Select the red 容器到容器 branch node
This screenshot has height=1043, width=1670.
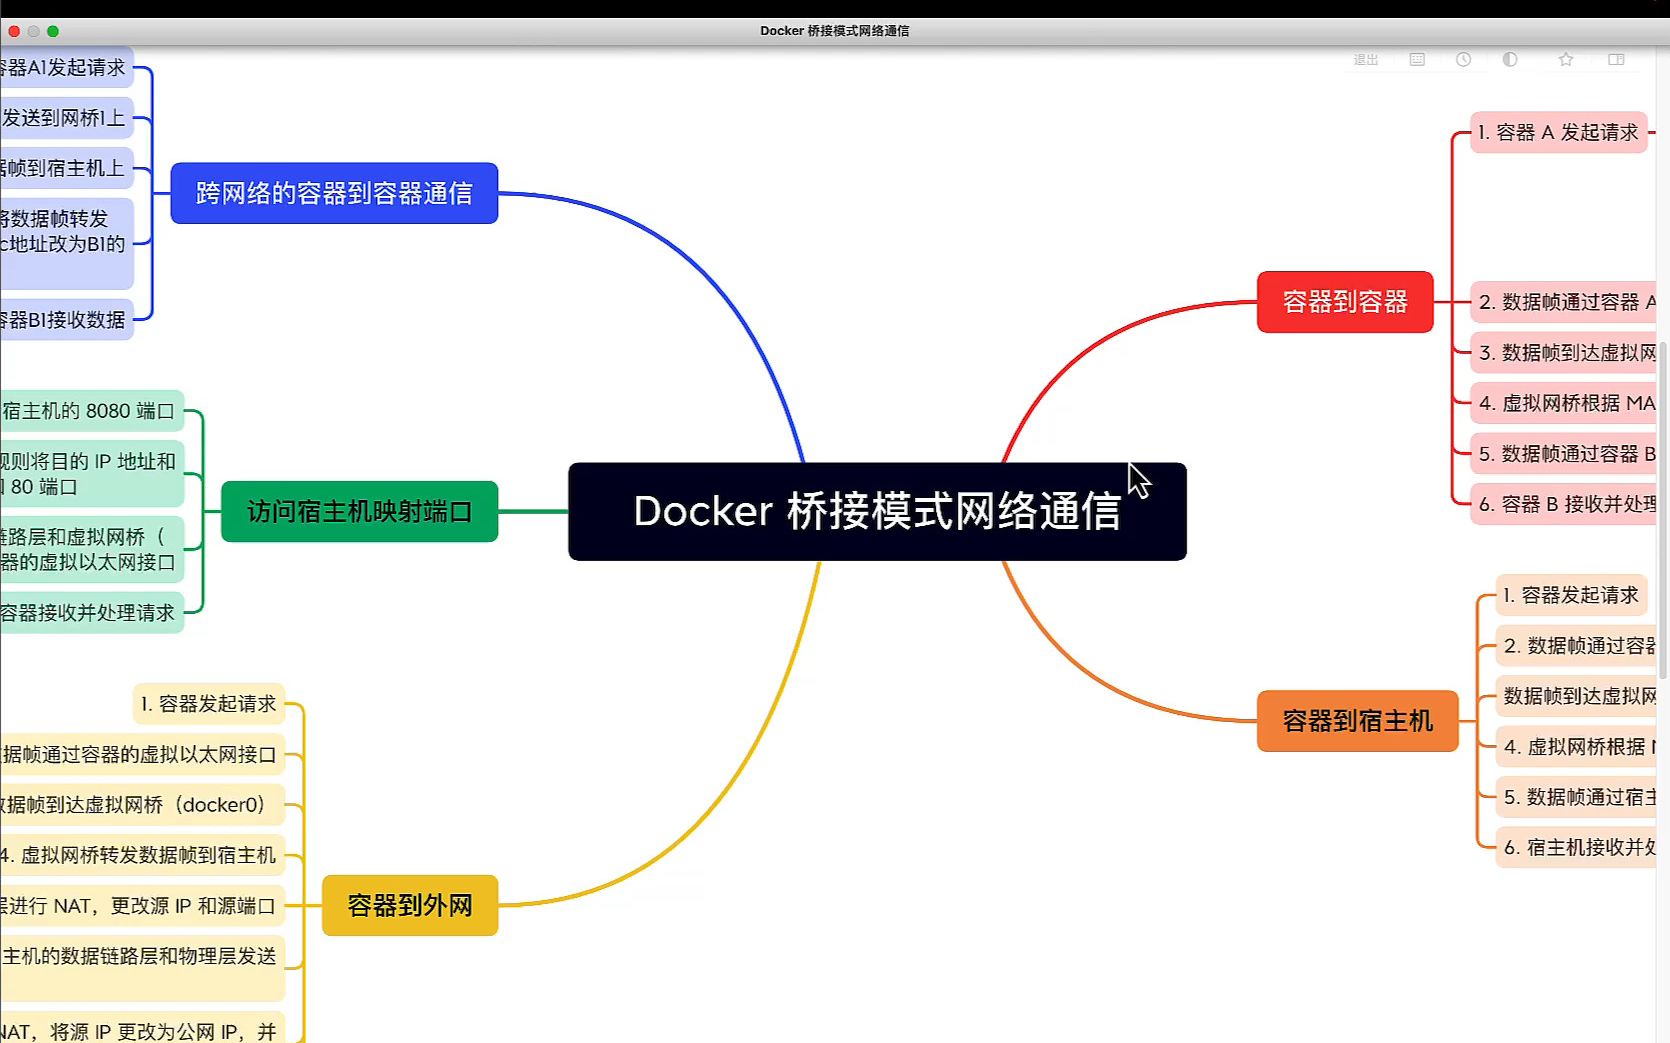tap(1344, 300)
